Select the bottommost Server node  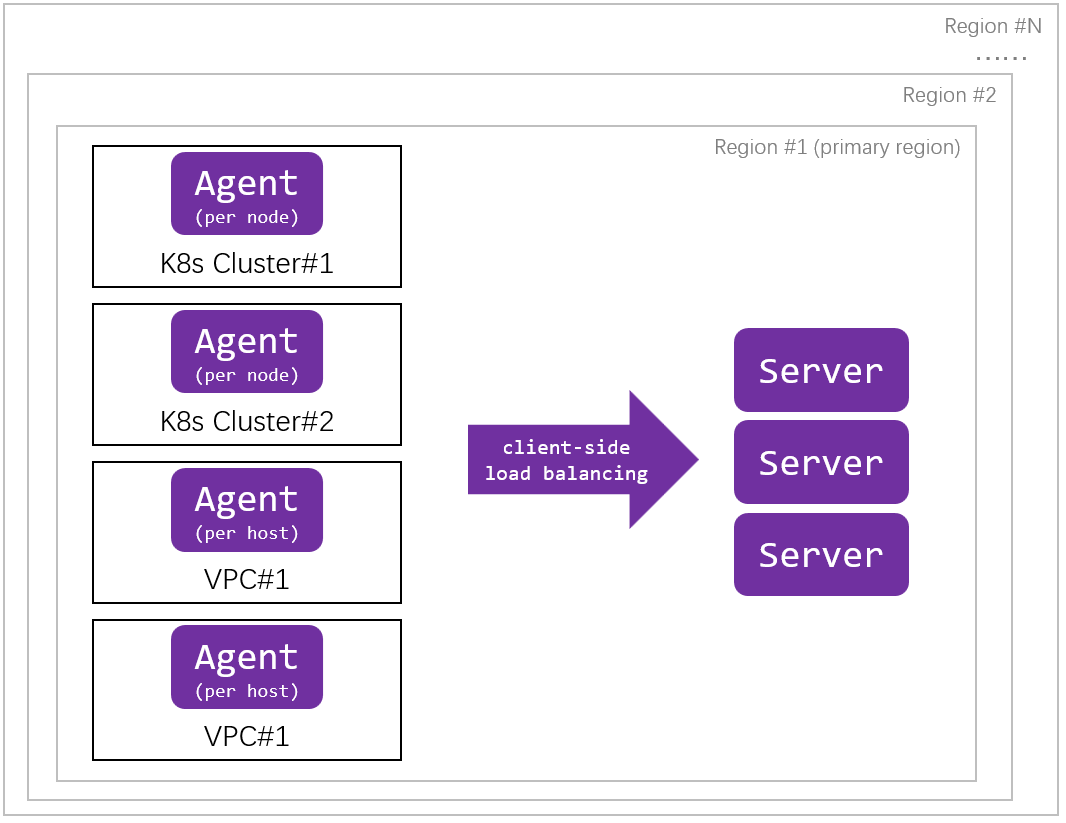point(820,554)
